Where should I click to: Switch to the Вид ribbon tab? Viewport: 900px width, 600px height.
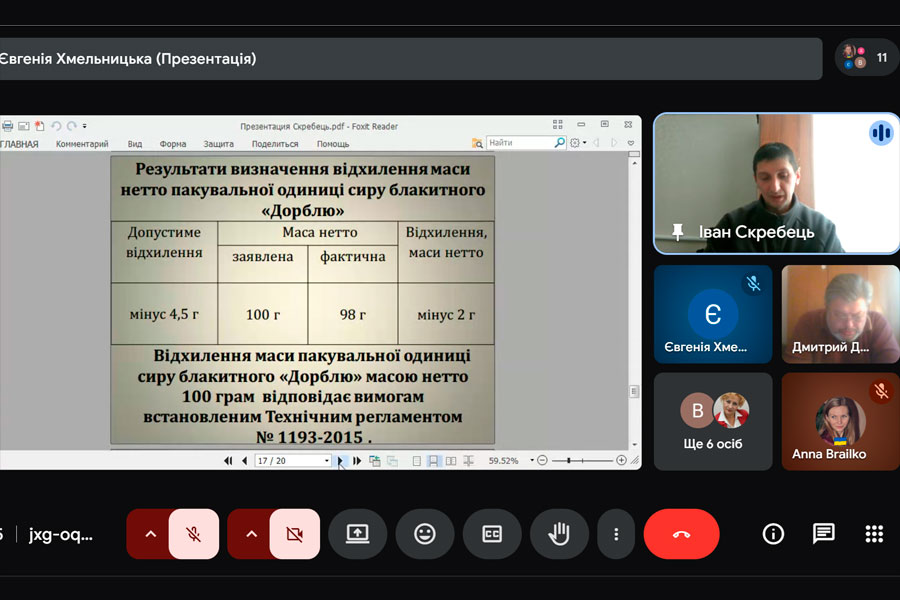[135, 144]
